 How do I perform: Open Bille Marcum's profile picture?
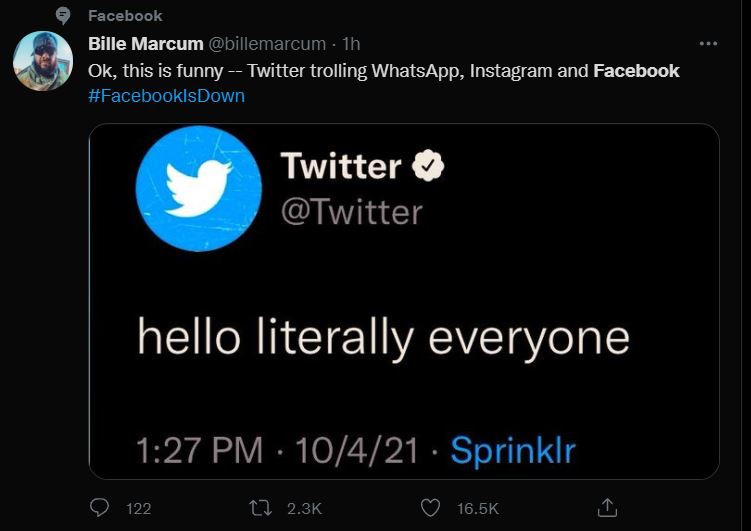43,61
